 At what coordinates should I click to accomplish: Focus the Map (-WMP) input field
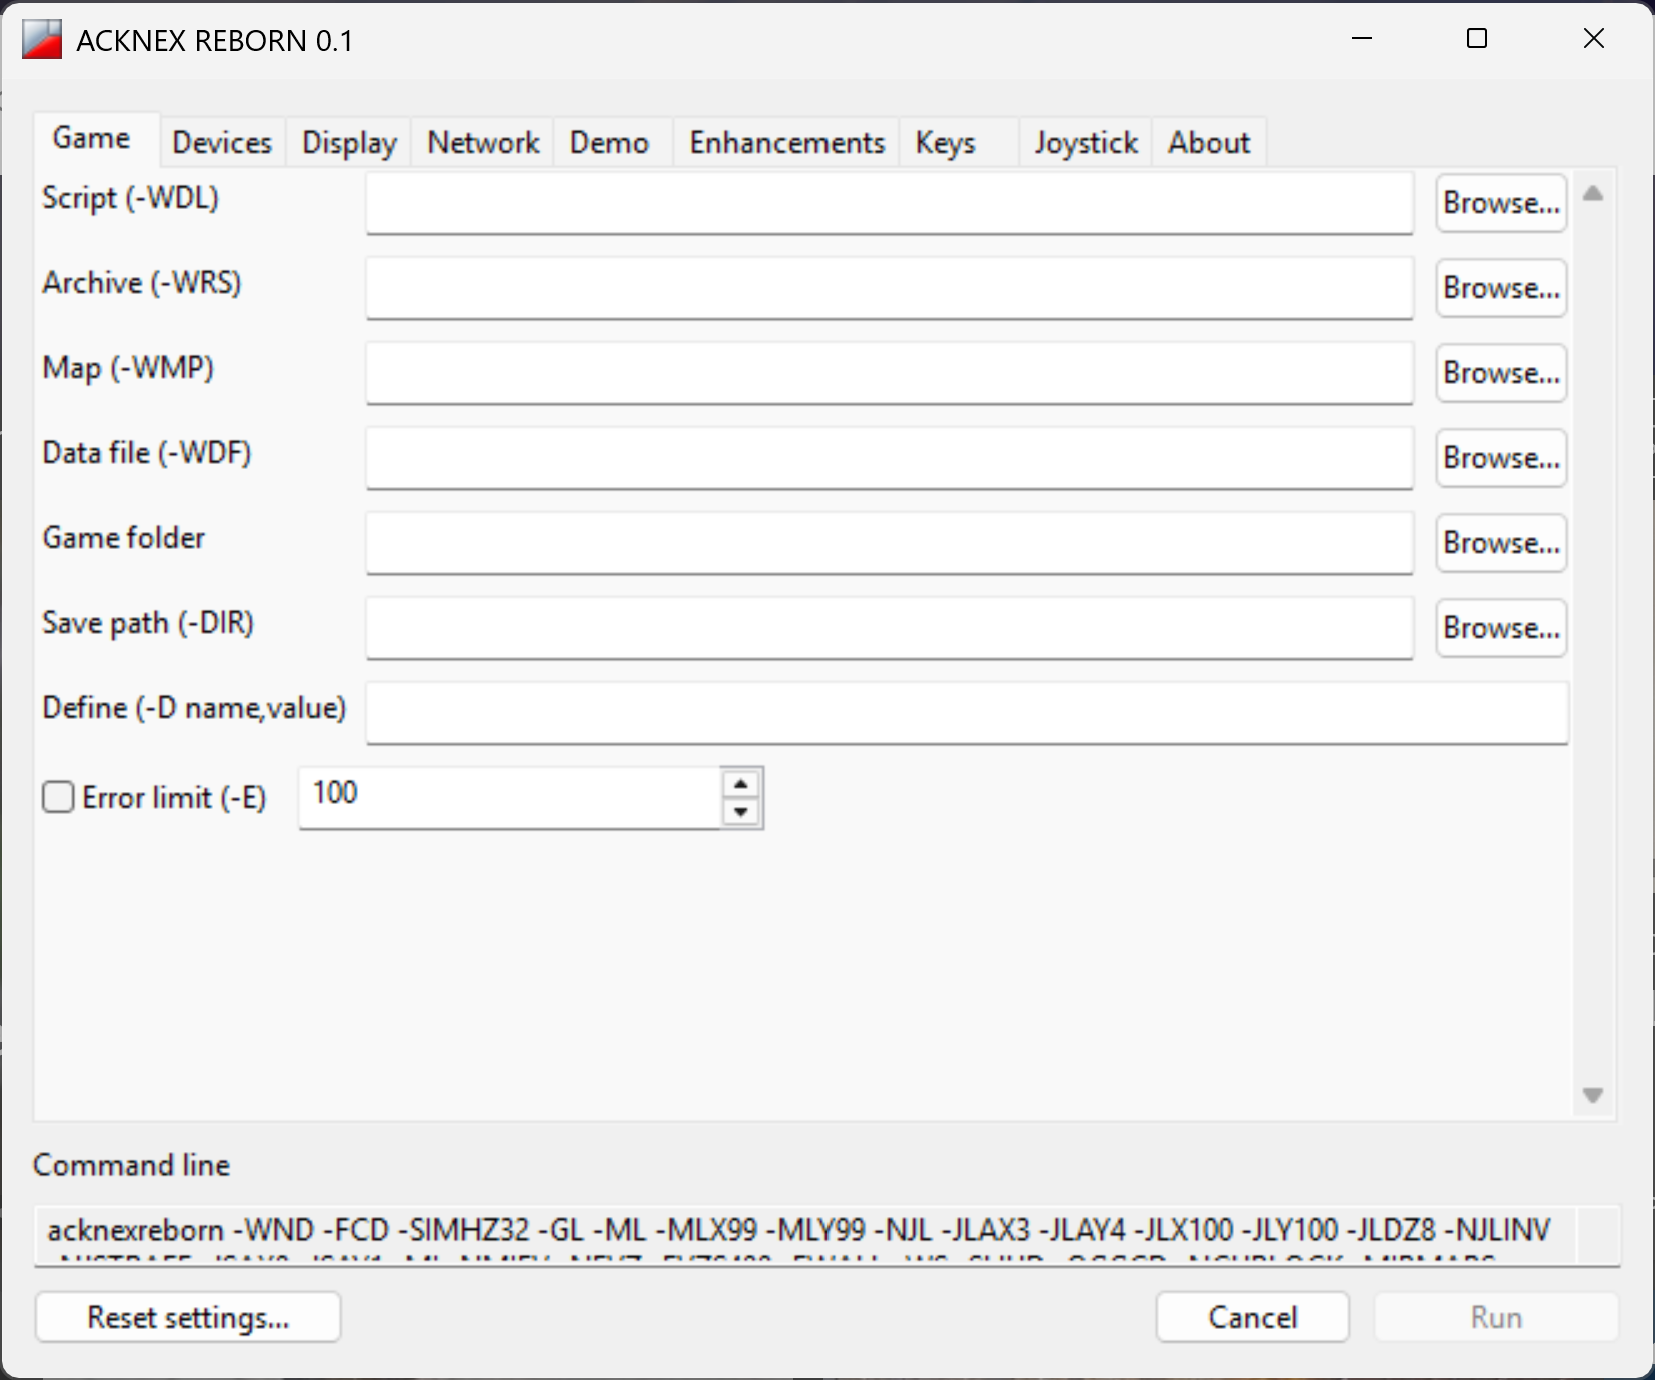pos(889,373)
